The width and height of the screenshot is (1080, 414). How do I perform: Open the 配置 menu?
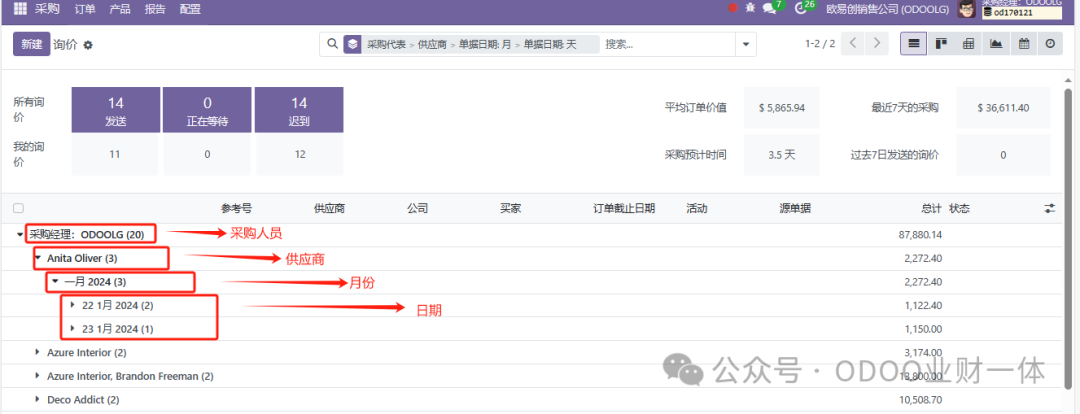click(190, 9)
